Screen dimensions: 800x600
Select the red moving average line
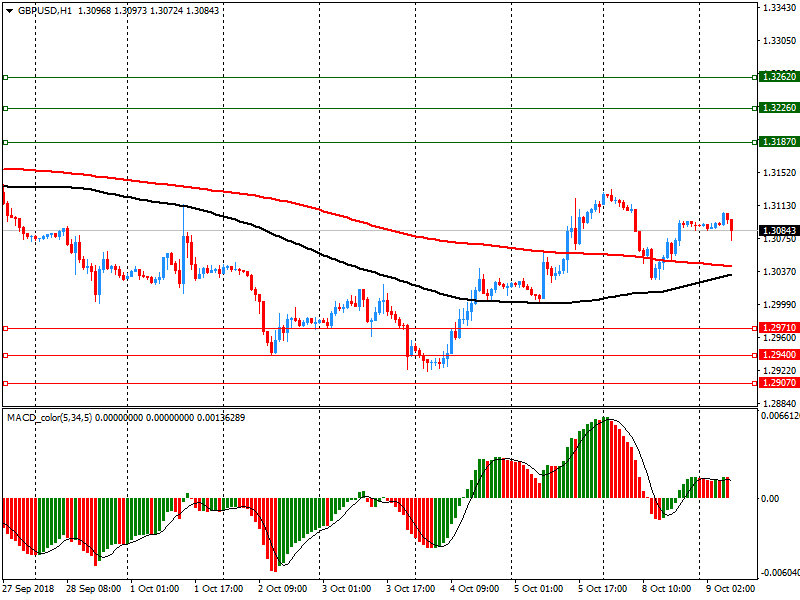tap(300, 205)
